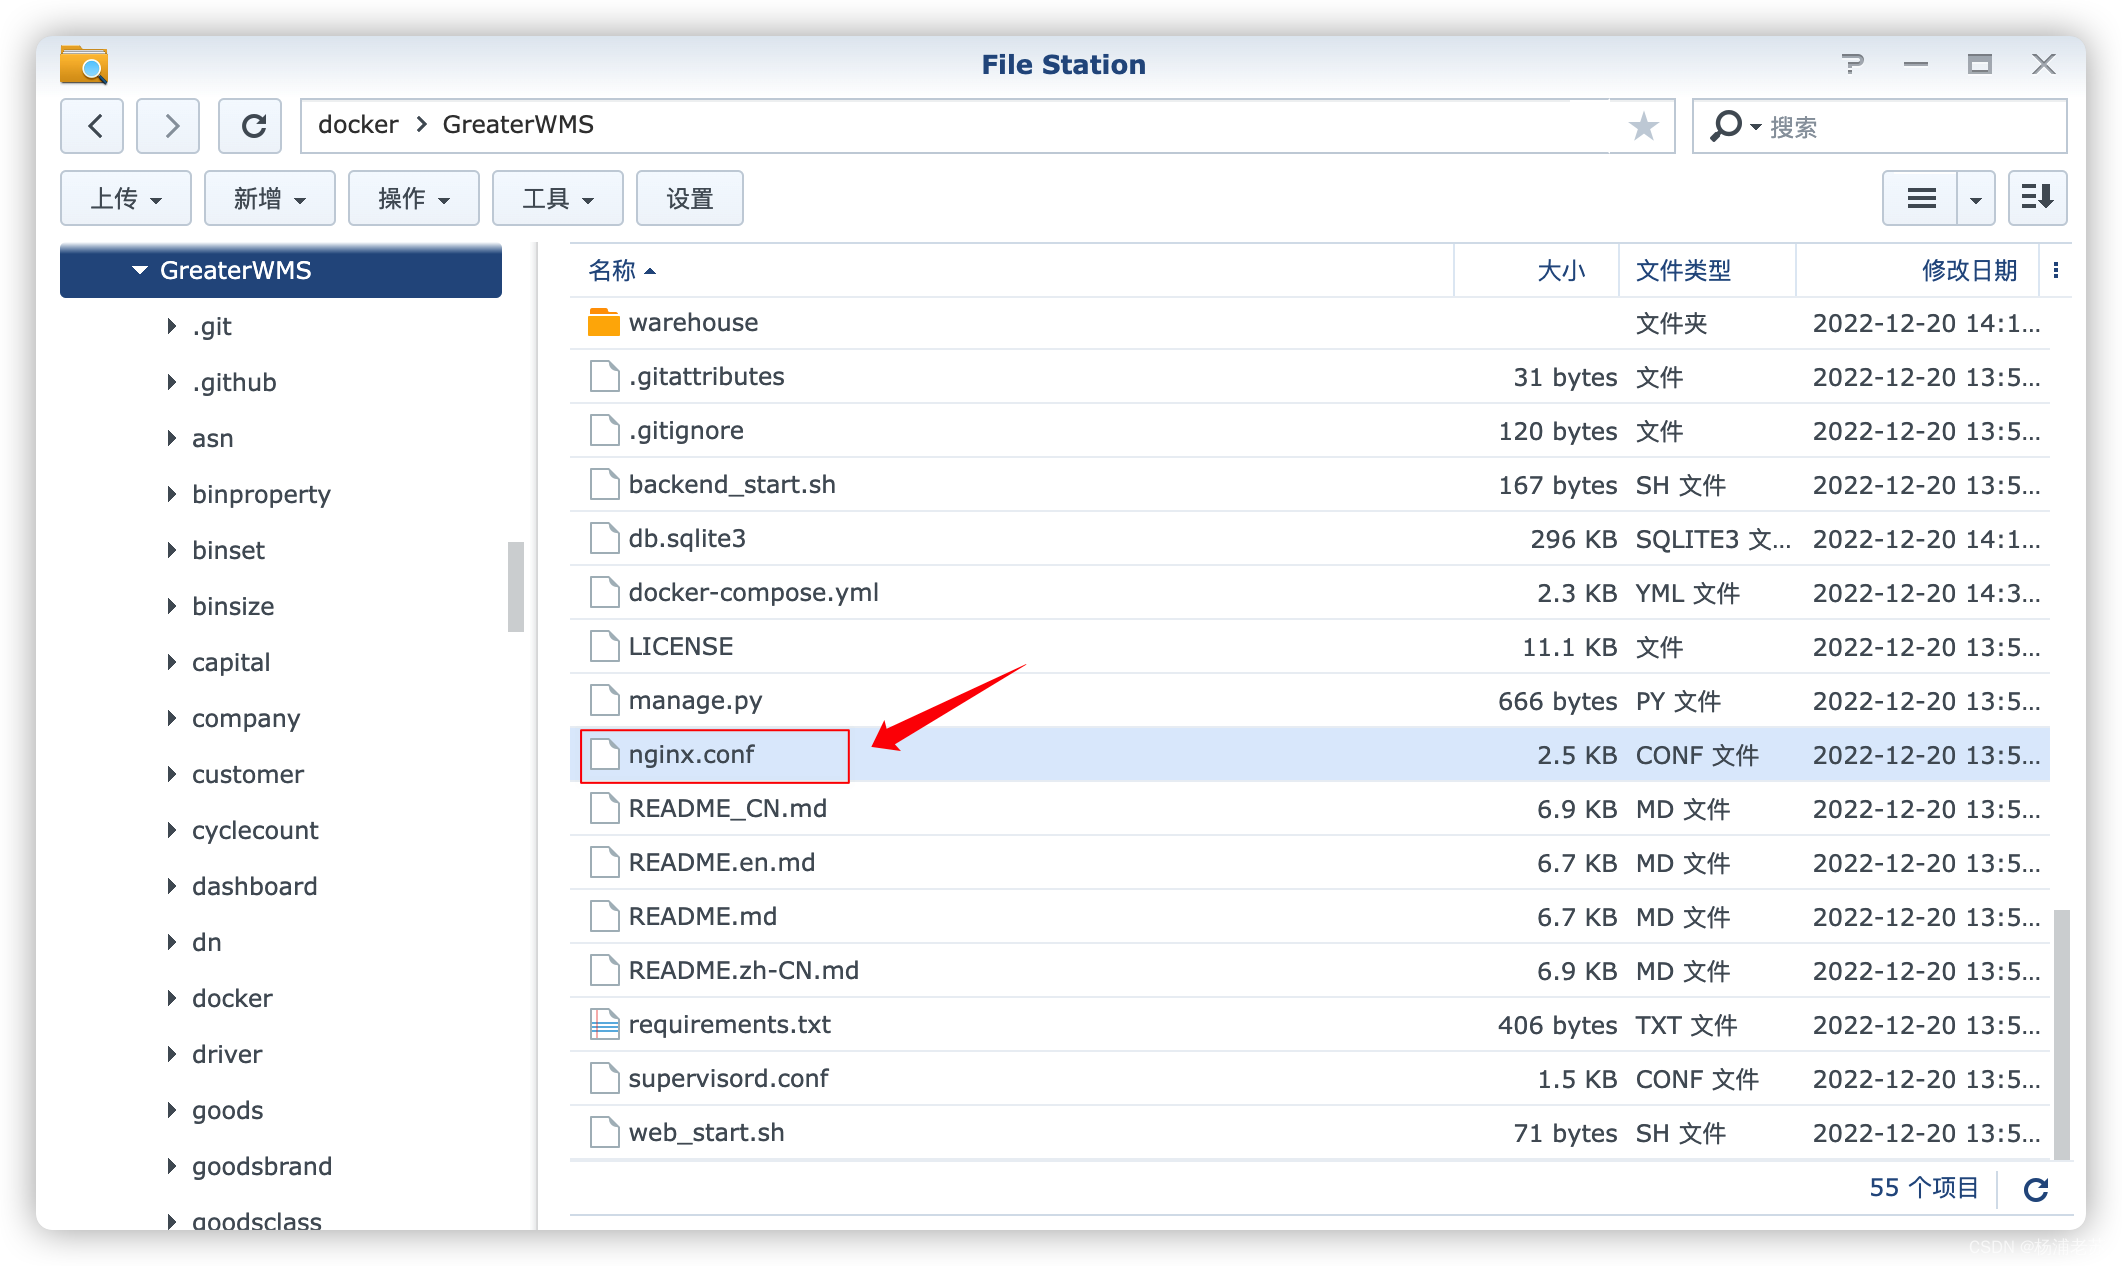Go forward with the forward arrow button
The height and width of the screenshot is (1266, 2122).
click(168, 126)
